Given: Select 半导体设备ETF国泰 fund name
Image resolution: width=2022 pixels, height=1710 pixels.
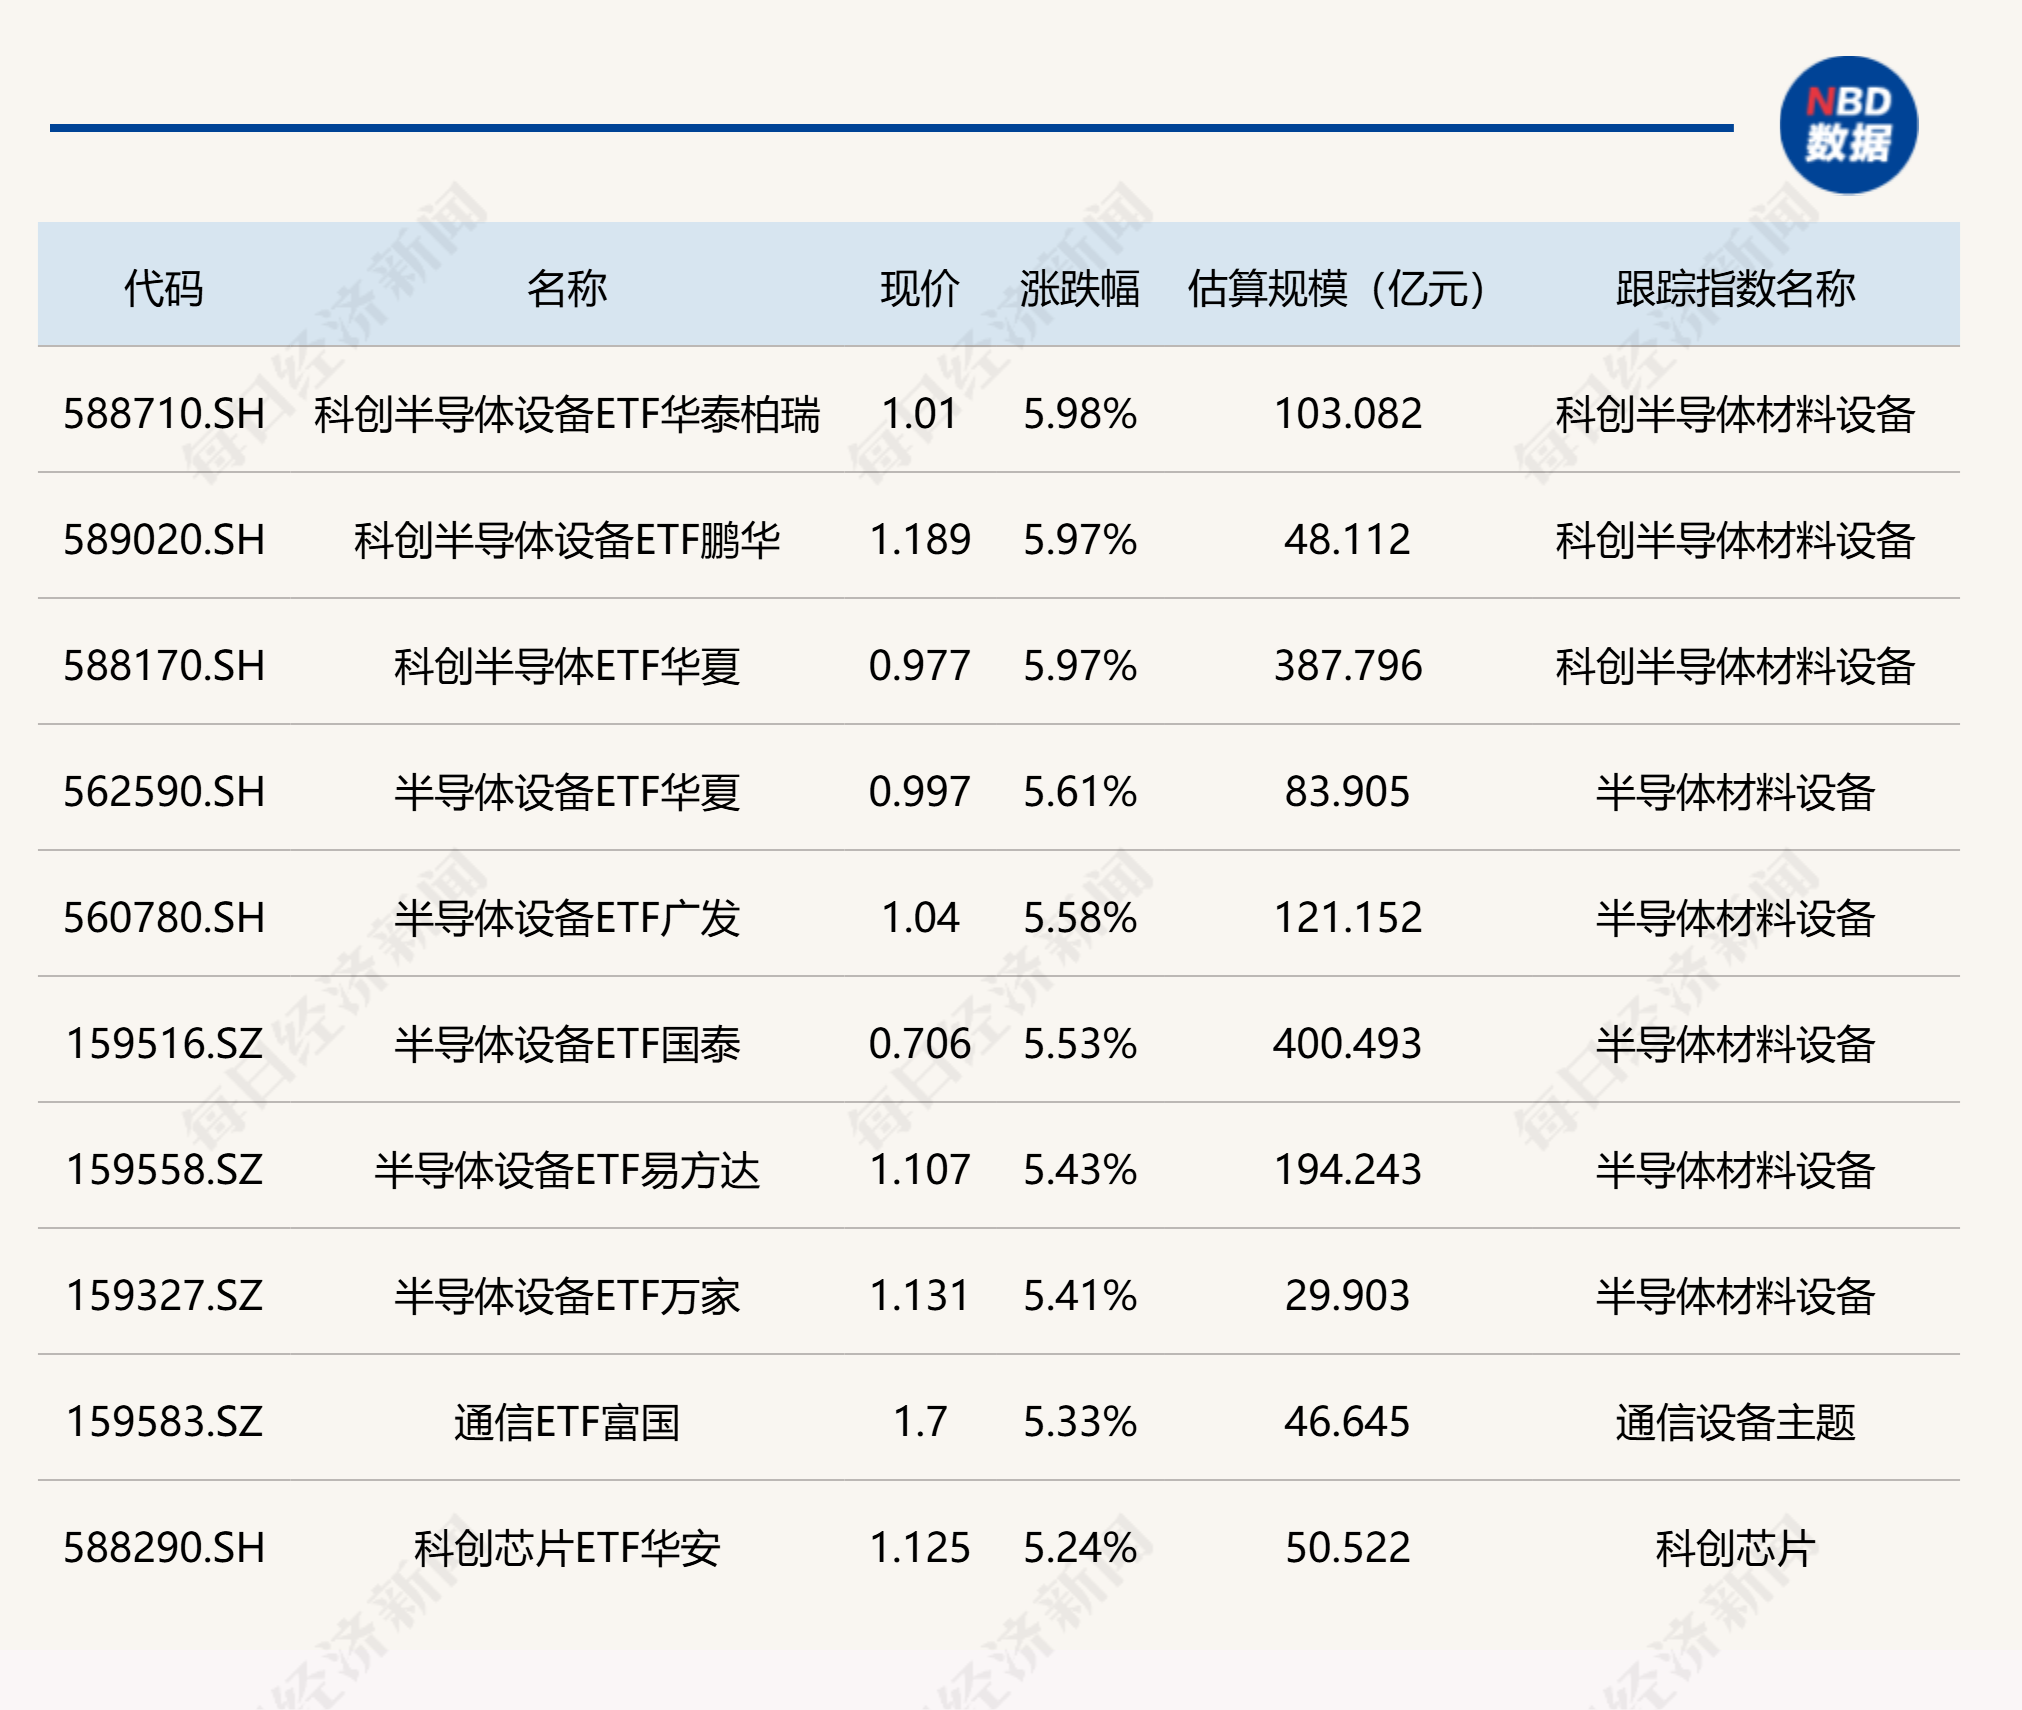Looking at the screenshot, I should tap(567, 1044).
